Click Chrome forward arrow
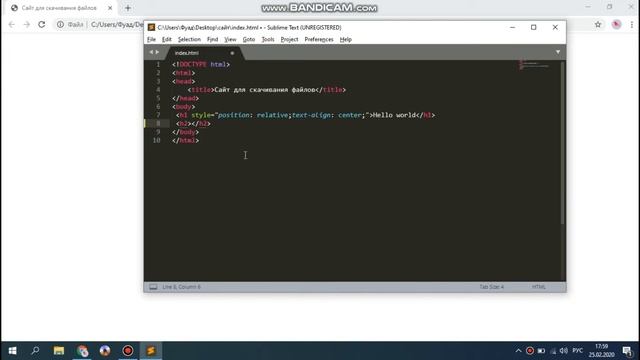 [27, 25]
